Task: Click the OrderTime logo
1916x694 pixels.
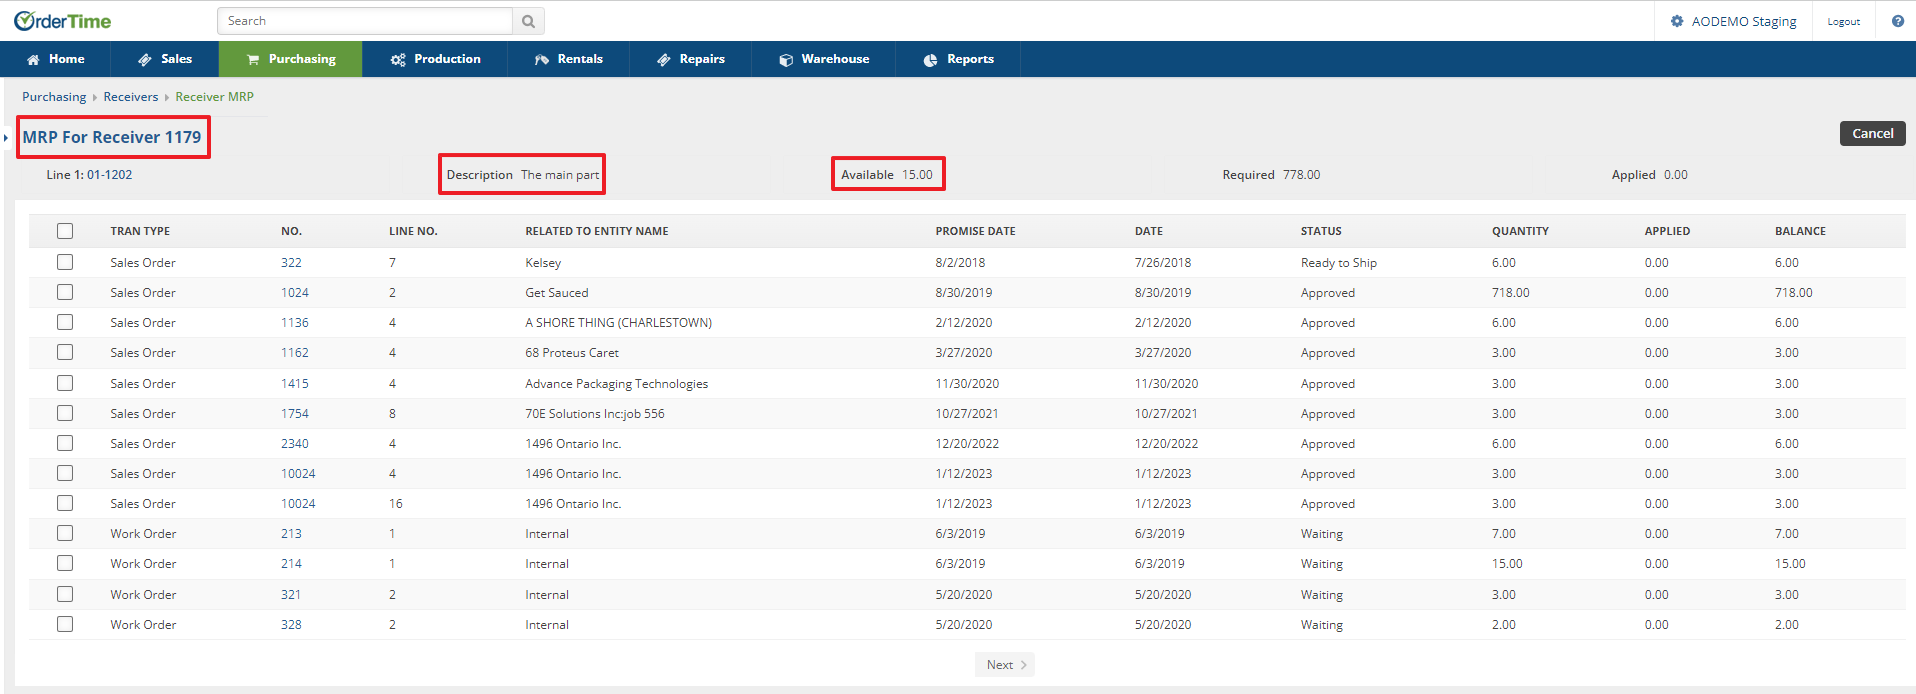Action: 62,21
